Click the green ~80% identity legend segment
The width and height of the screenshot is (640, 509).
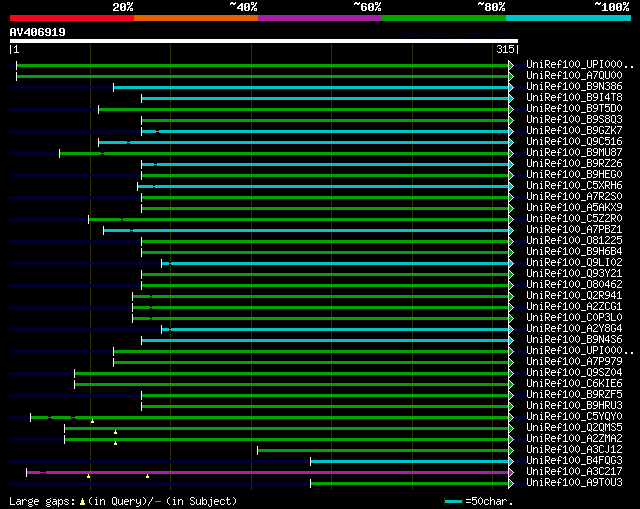click(x=444, y=18)
